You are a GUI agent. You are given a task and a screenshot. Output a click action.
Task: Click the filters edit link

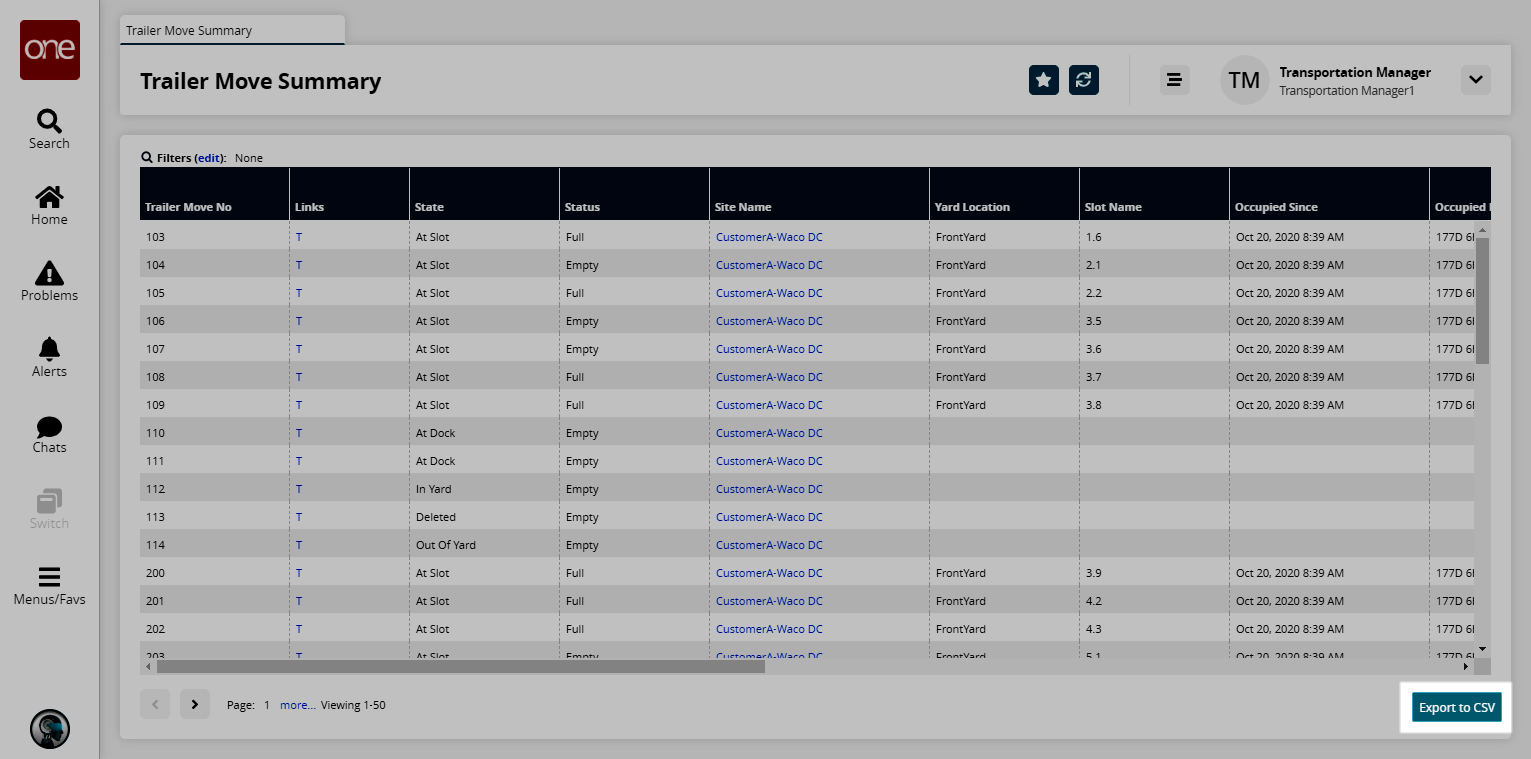point(208,158)
